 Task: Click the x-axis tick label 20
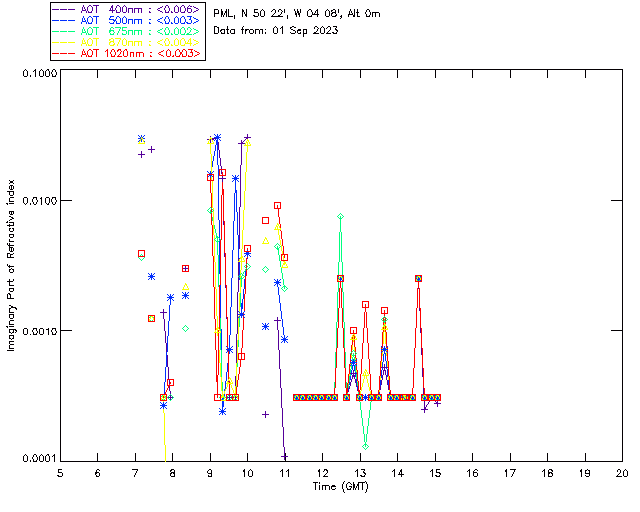622,473
